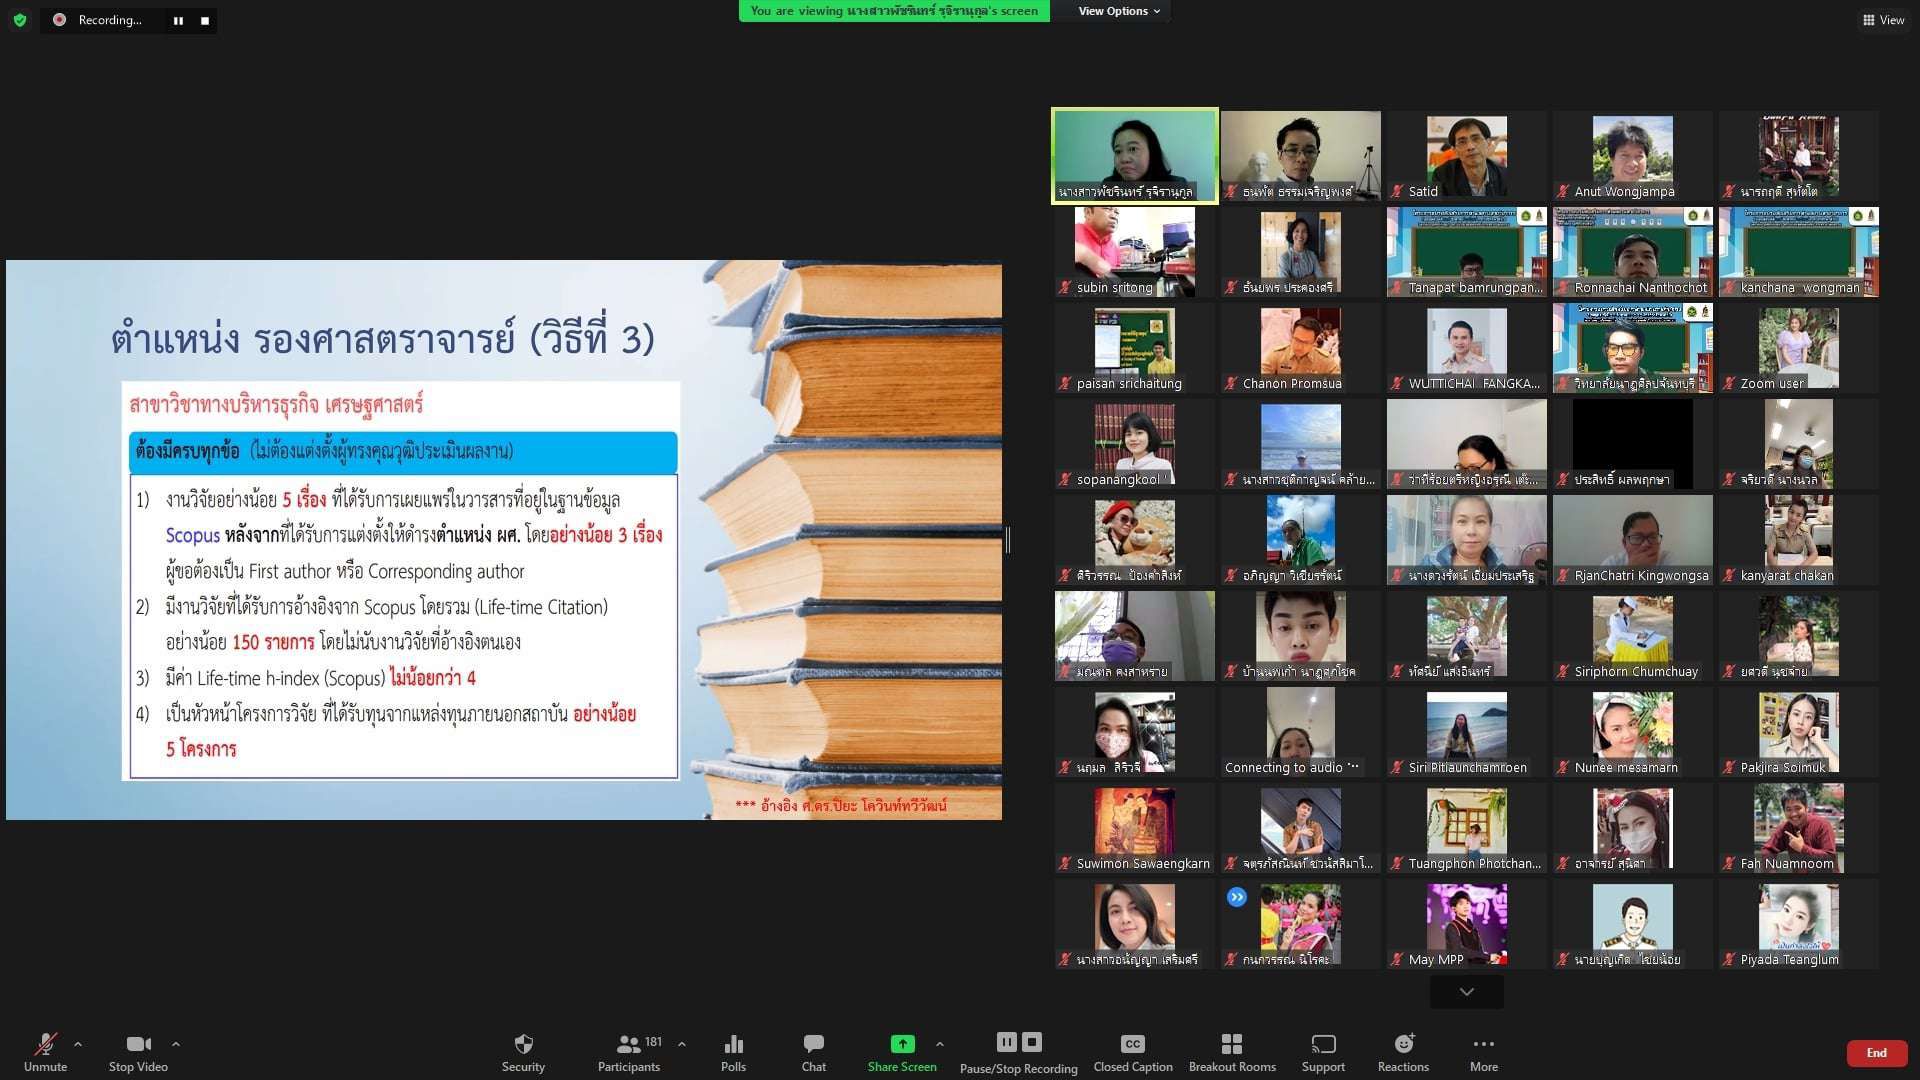Open the Security shield icon
This screenshot has width=1920, height=1080.
[523, 1045]
